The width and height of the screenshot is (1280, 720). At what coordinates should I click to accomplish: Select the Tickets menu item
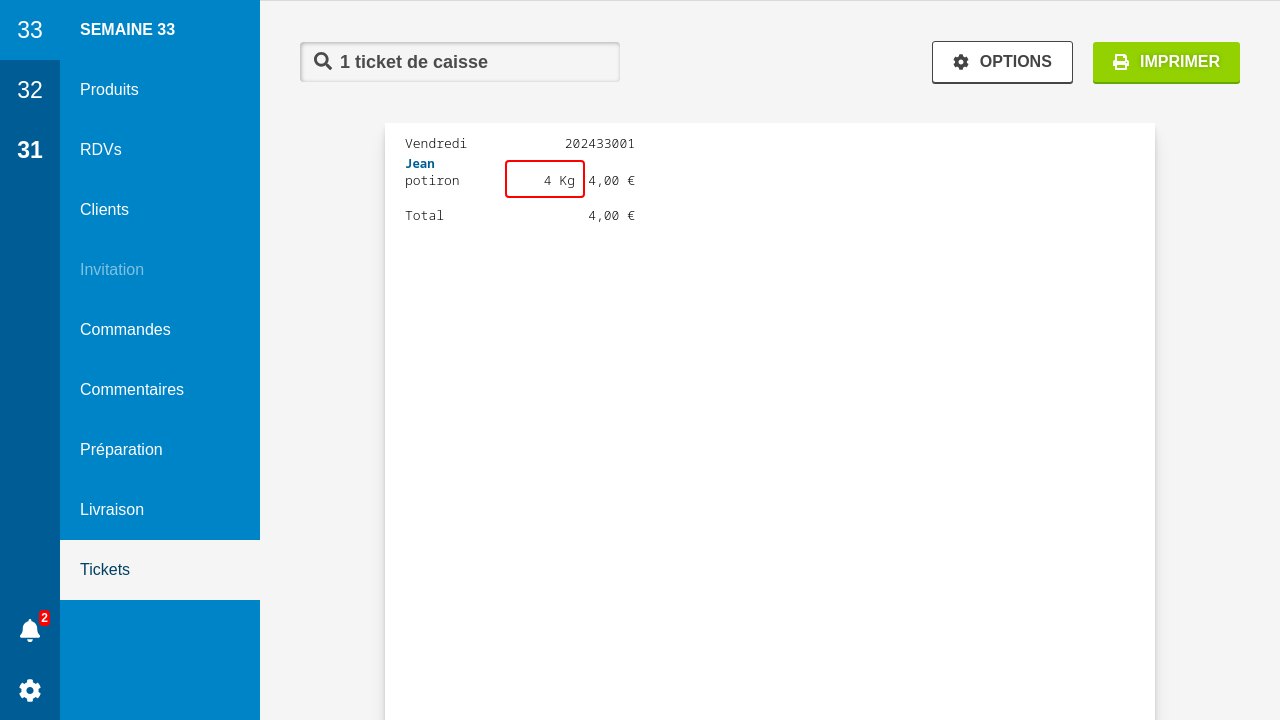pyautogui.click(x=105, y=570)
